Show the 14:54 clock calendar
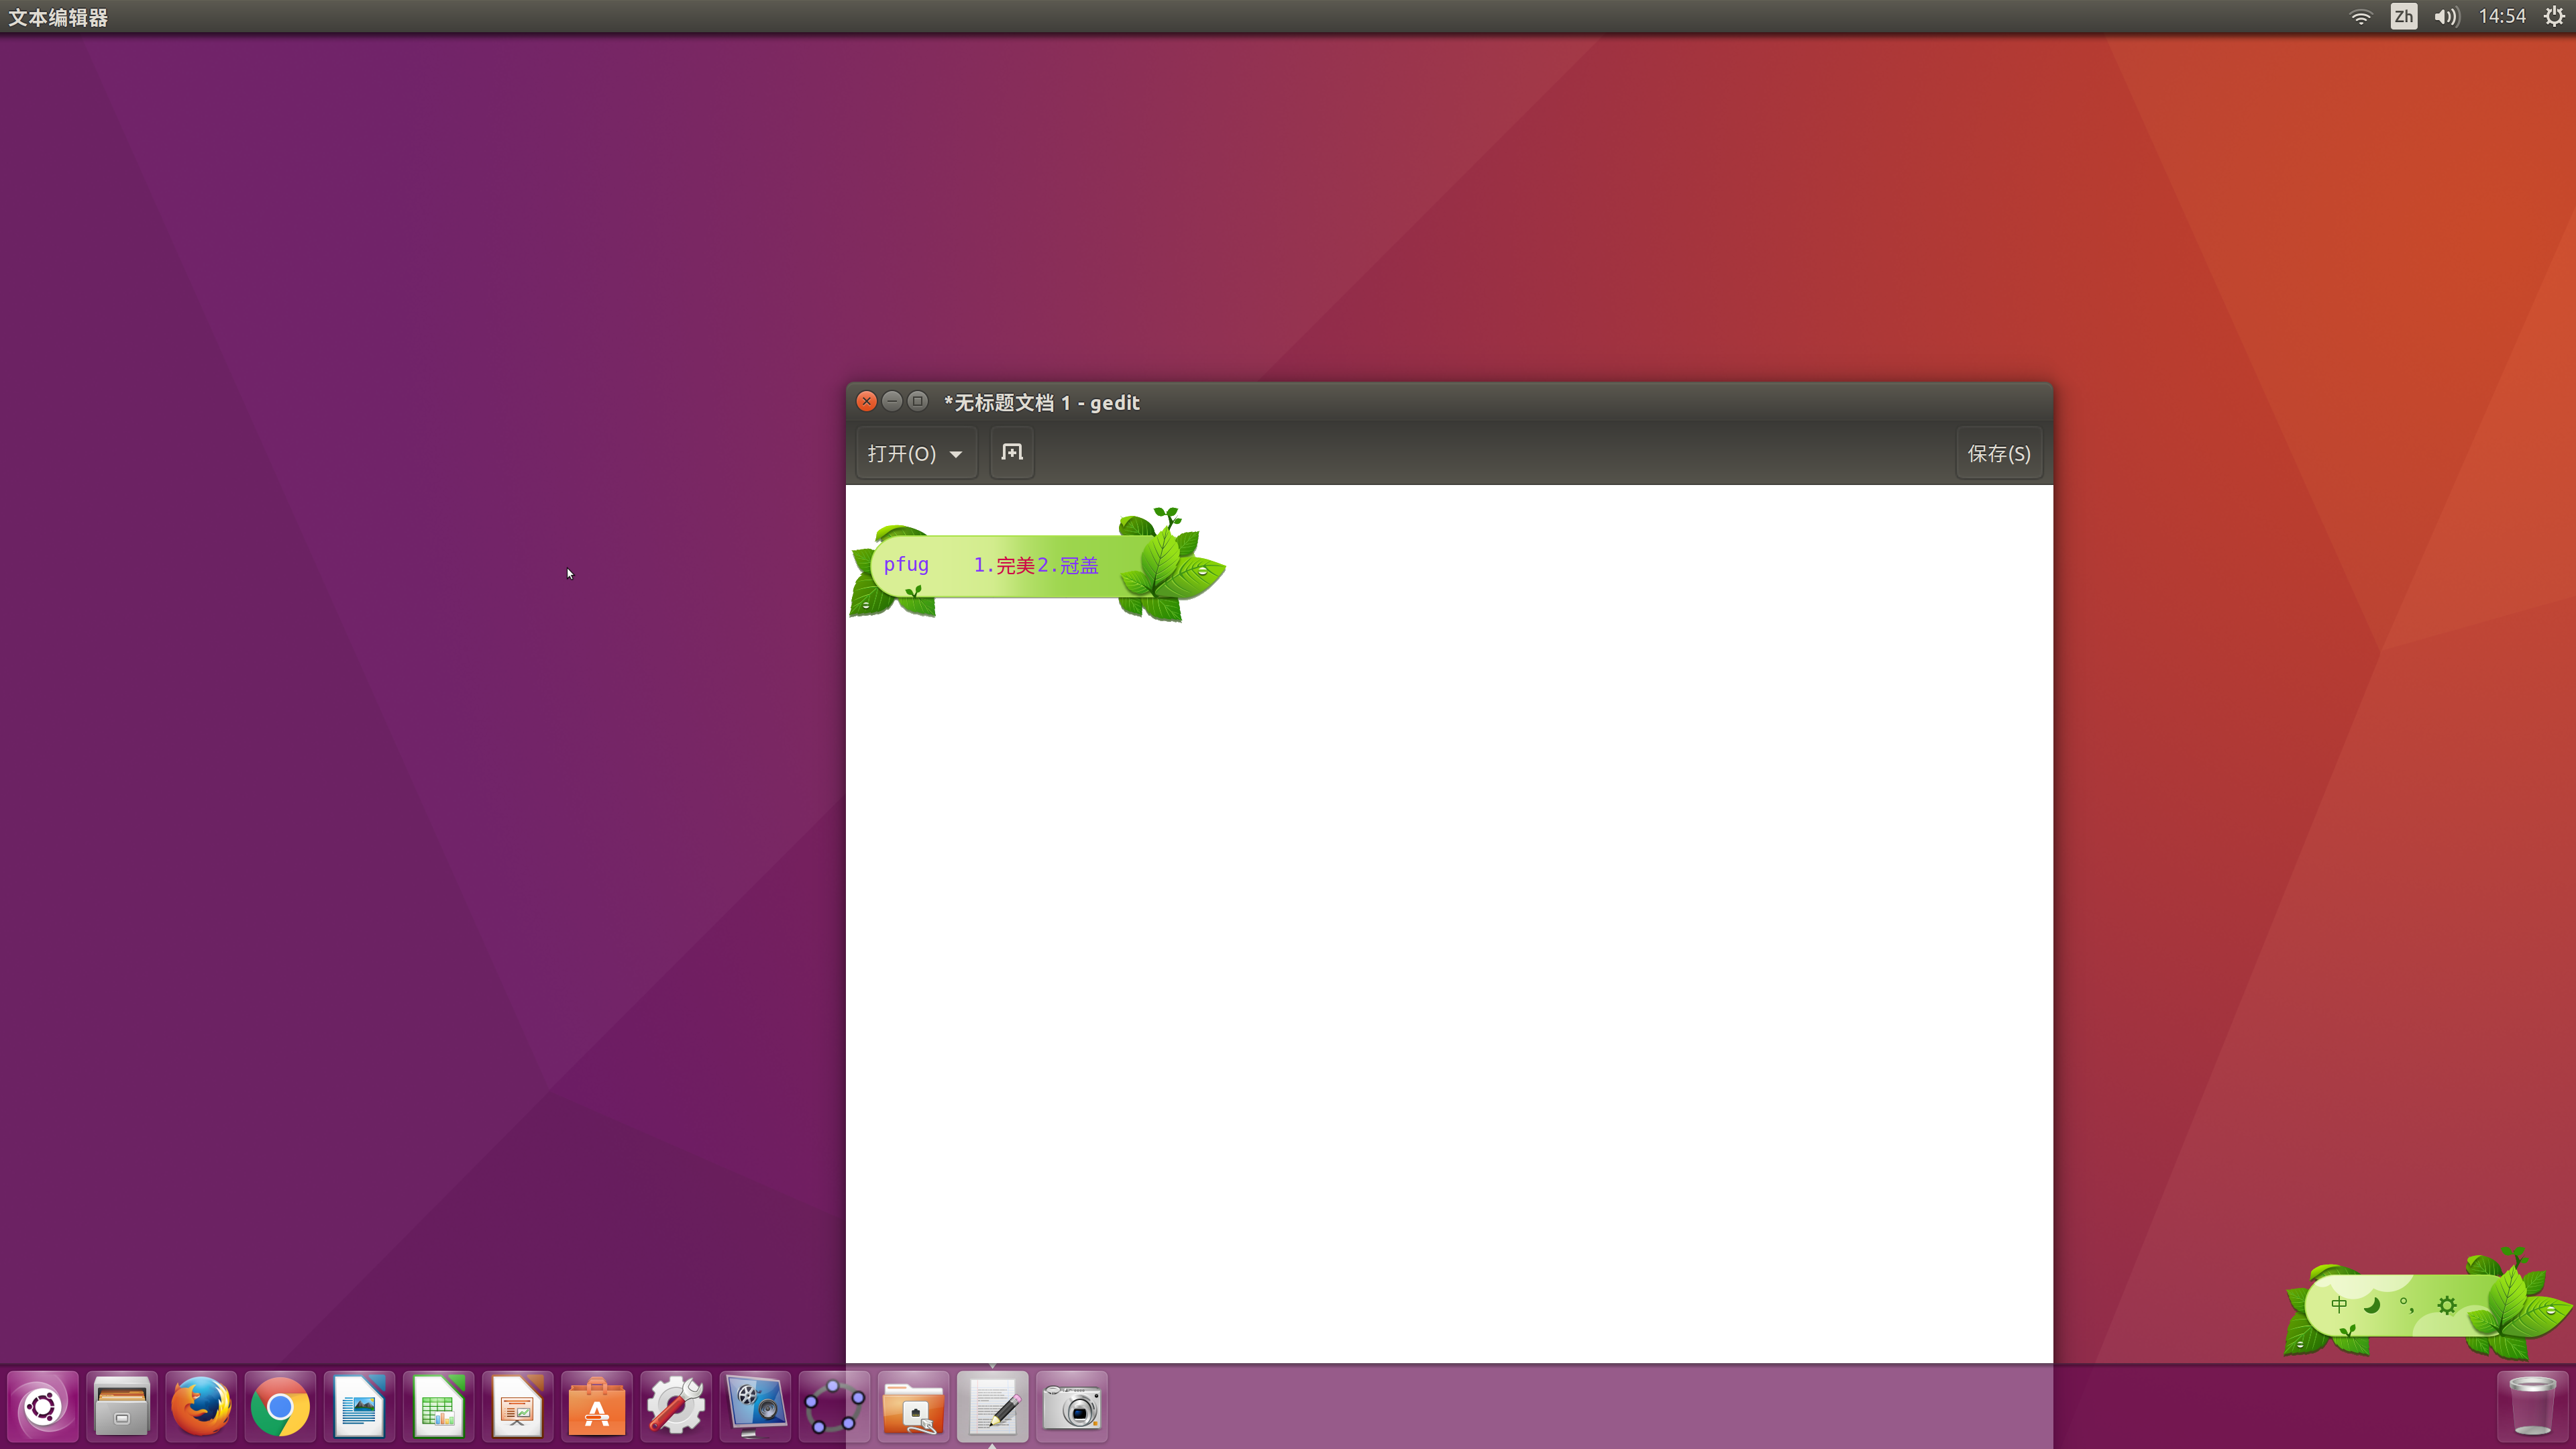 pos(2502,17)
